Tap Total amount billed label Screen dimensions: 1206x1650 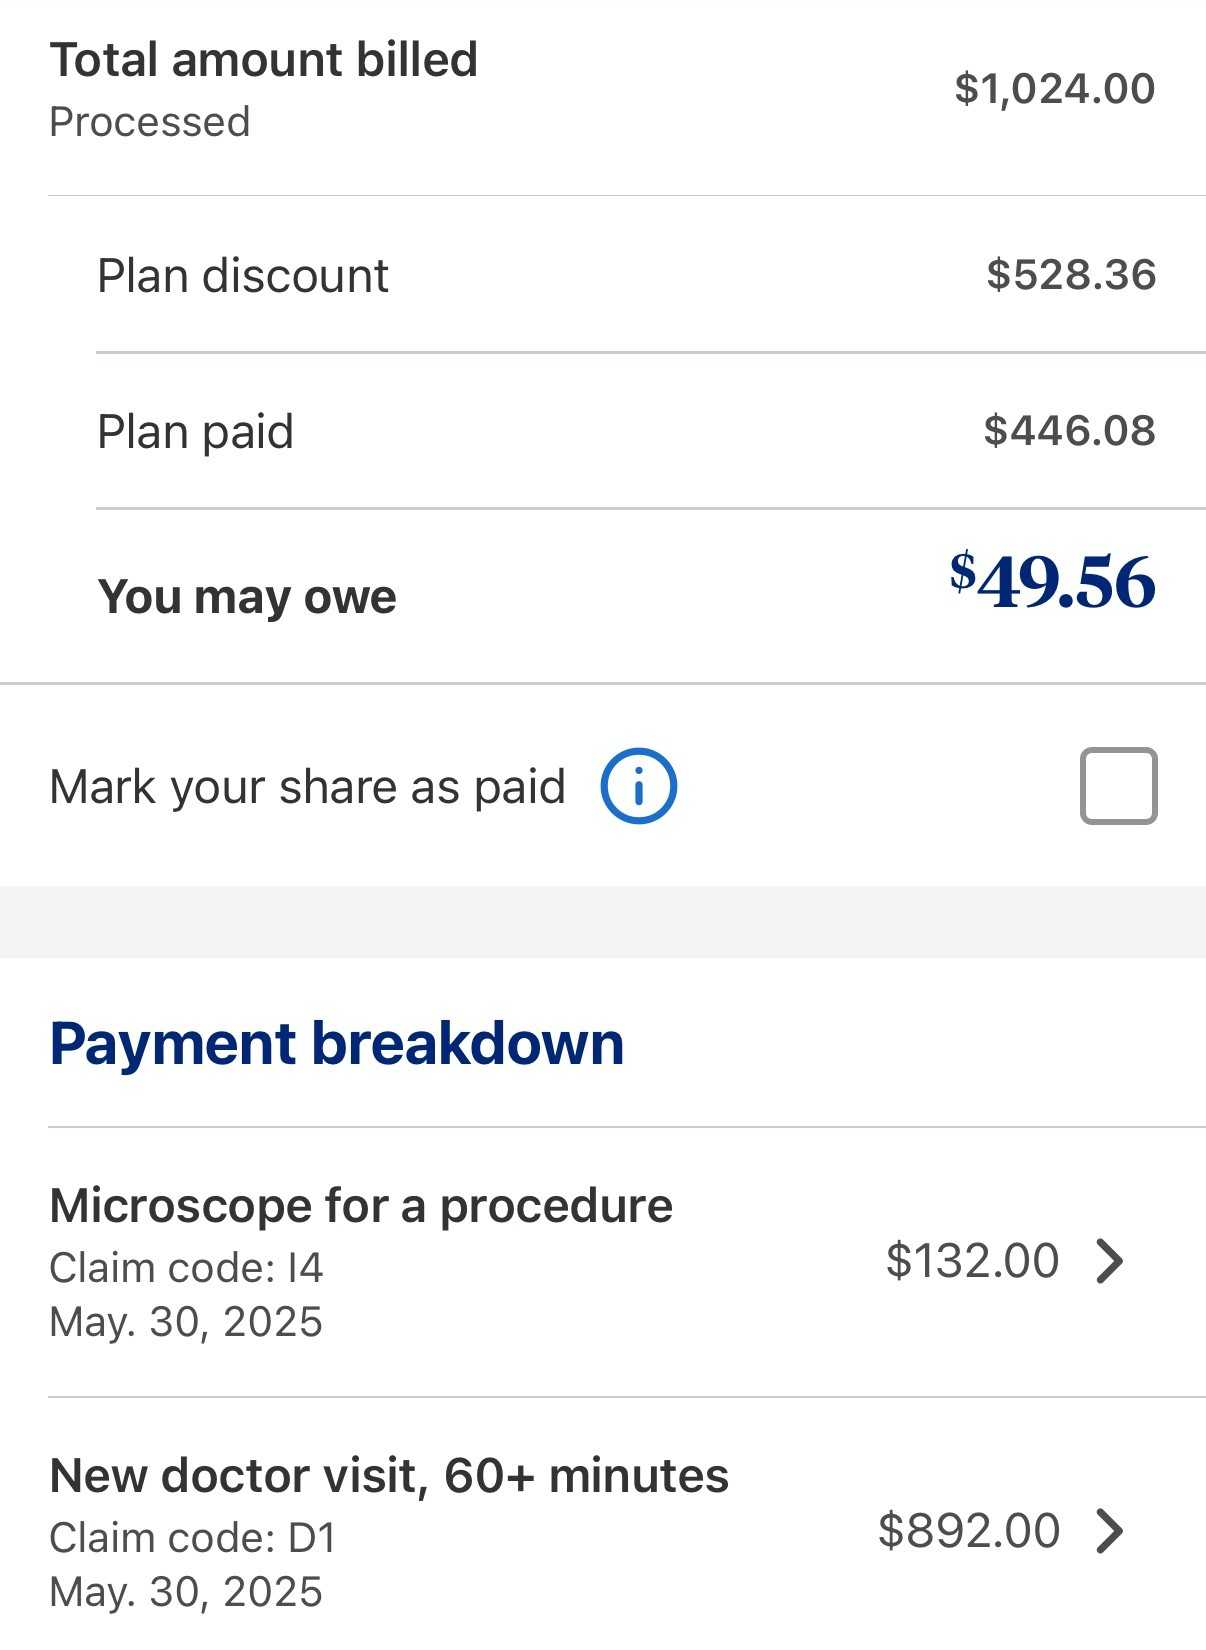pos(264,60)
